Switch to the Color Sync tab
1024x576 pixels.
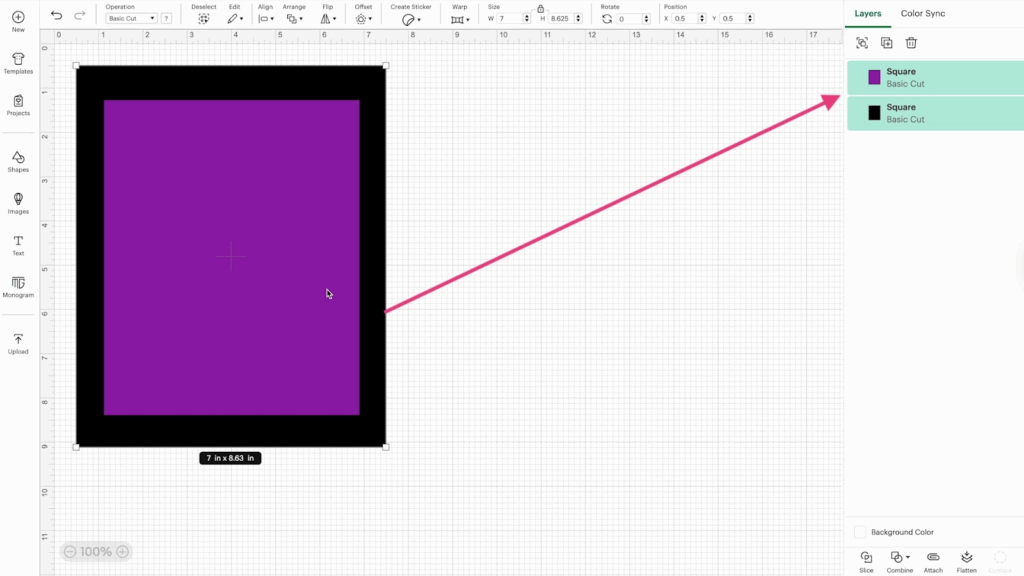tap(923, 13)
